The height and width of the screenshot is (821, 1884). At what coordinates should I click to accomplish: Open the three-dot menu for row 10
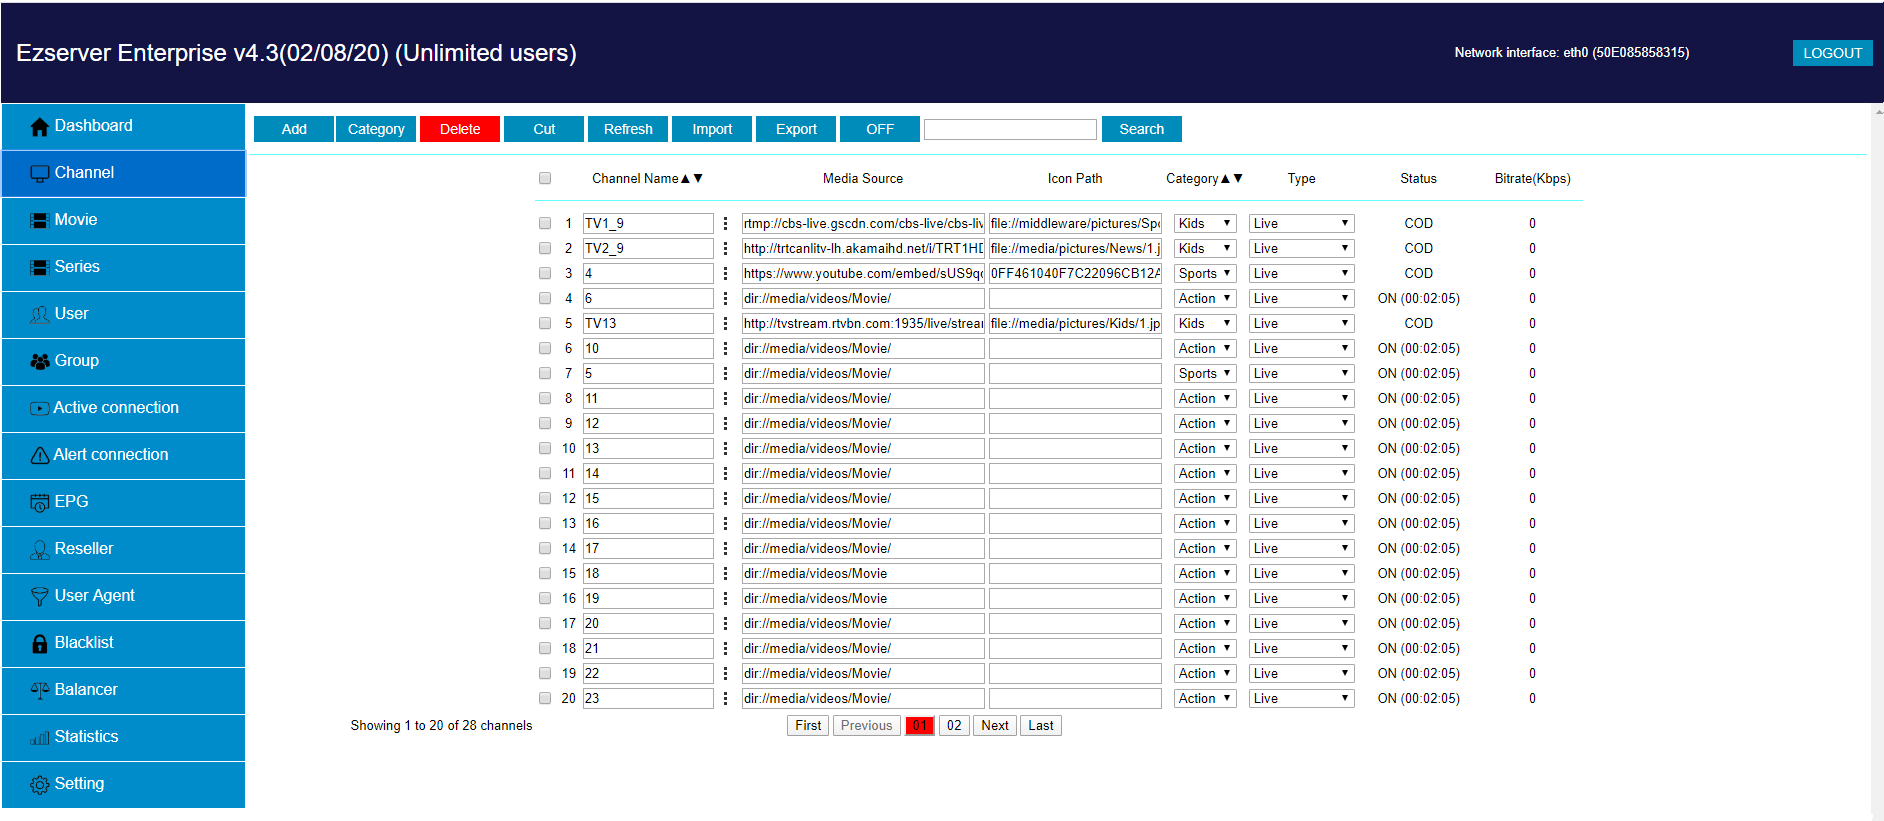[725, 448]
